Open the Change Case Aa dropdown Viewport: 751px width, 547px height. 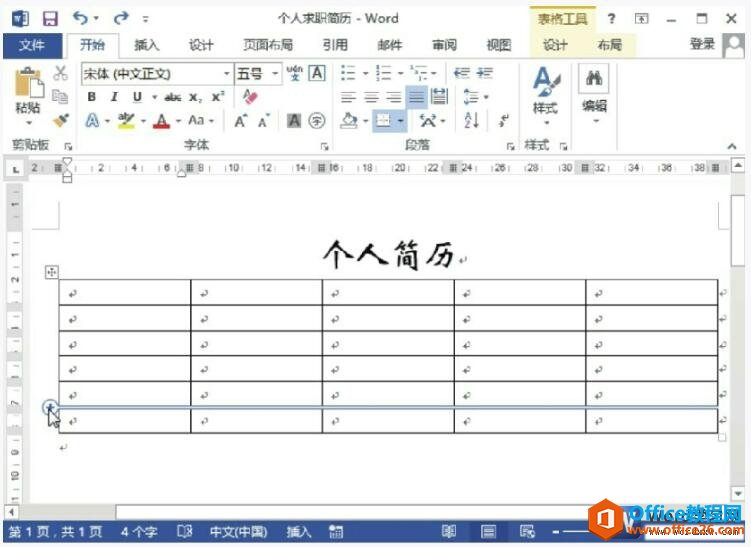[200, 120]
